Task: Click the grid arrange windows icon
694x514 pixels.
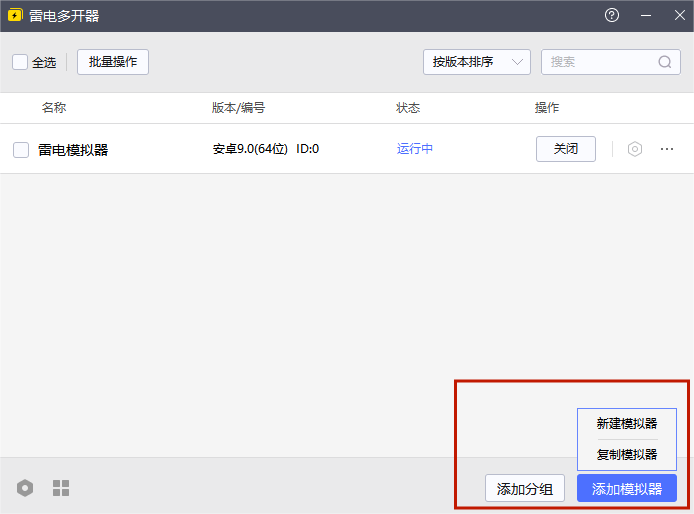Action: (61, 488)
